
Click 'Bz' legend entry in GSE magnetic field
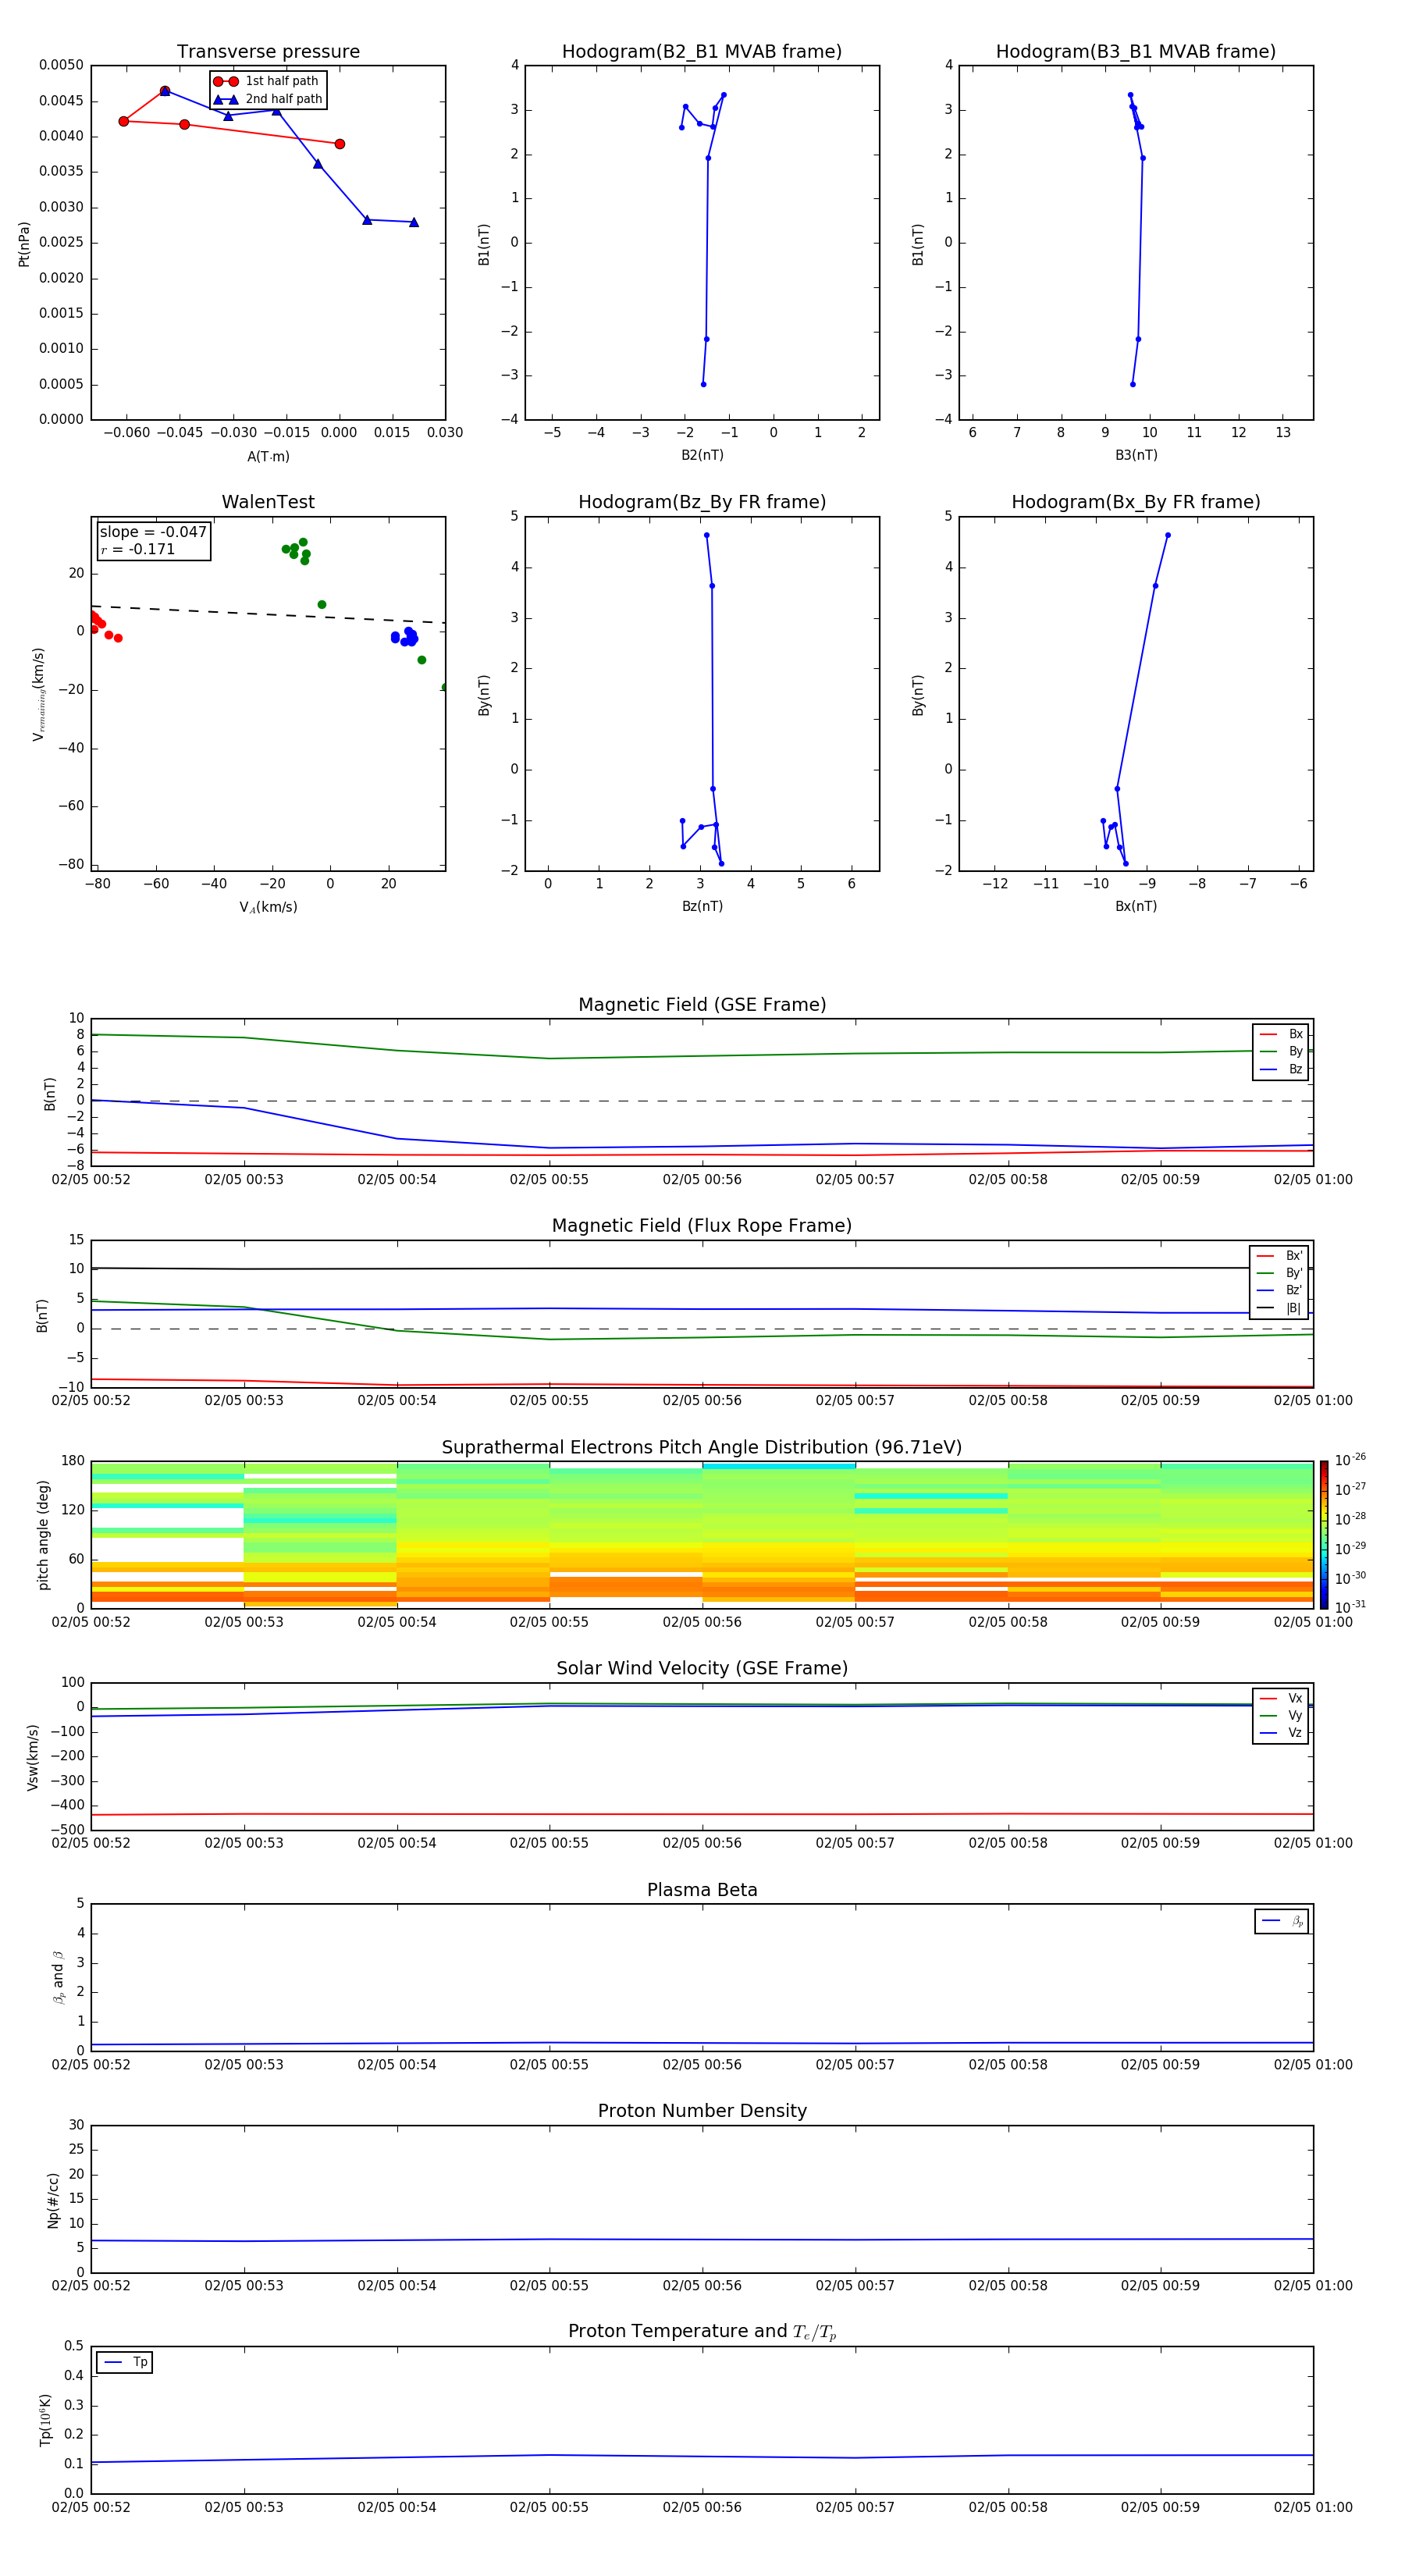point(1281,1069)
